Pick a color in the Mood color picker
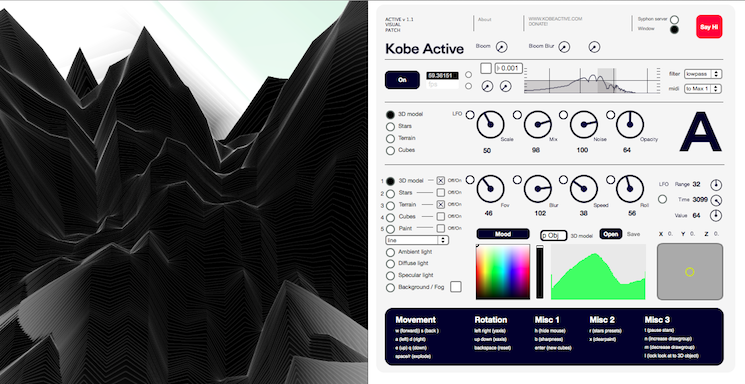Screen dimensions: 745x384 click(x=503, y=272)
